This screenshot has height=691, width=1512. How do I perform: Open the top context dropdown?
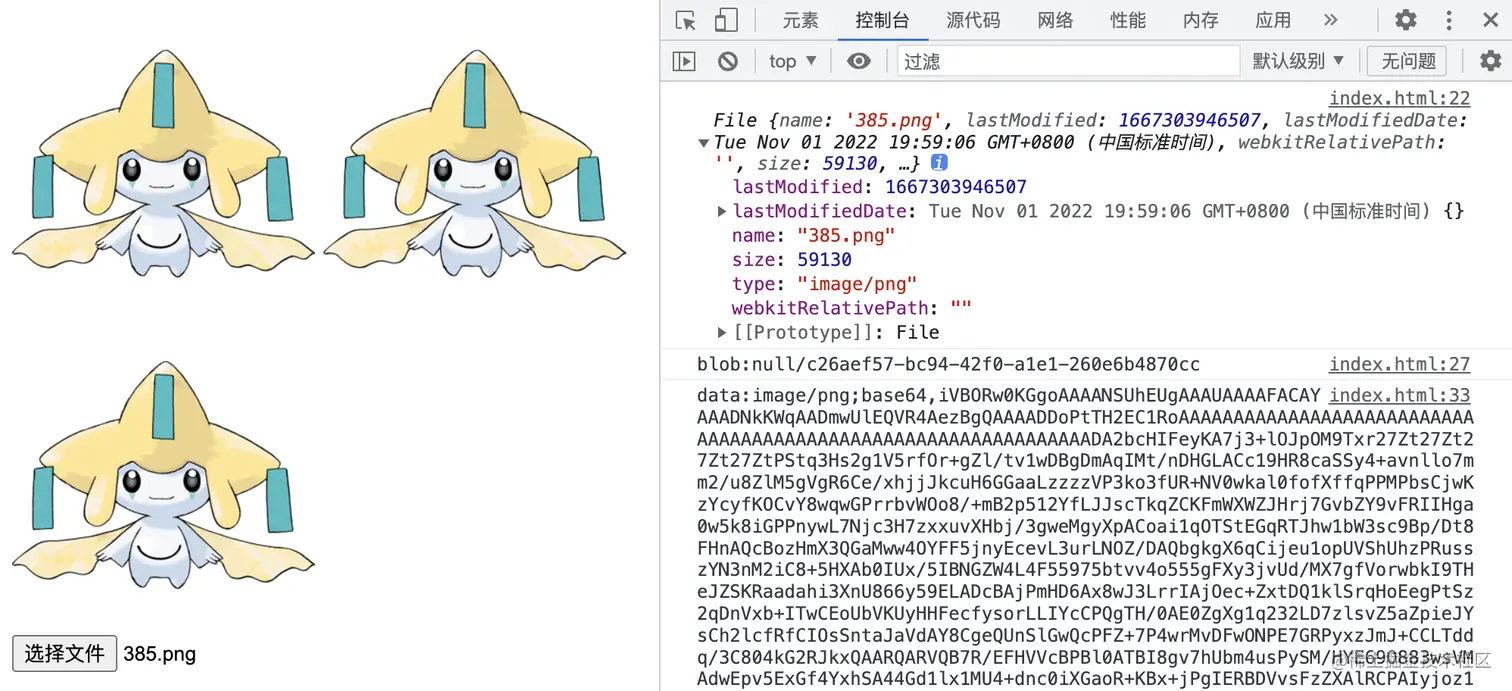point(792,61)
